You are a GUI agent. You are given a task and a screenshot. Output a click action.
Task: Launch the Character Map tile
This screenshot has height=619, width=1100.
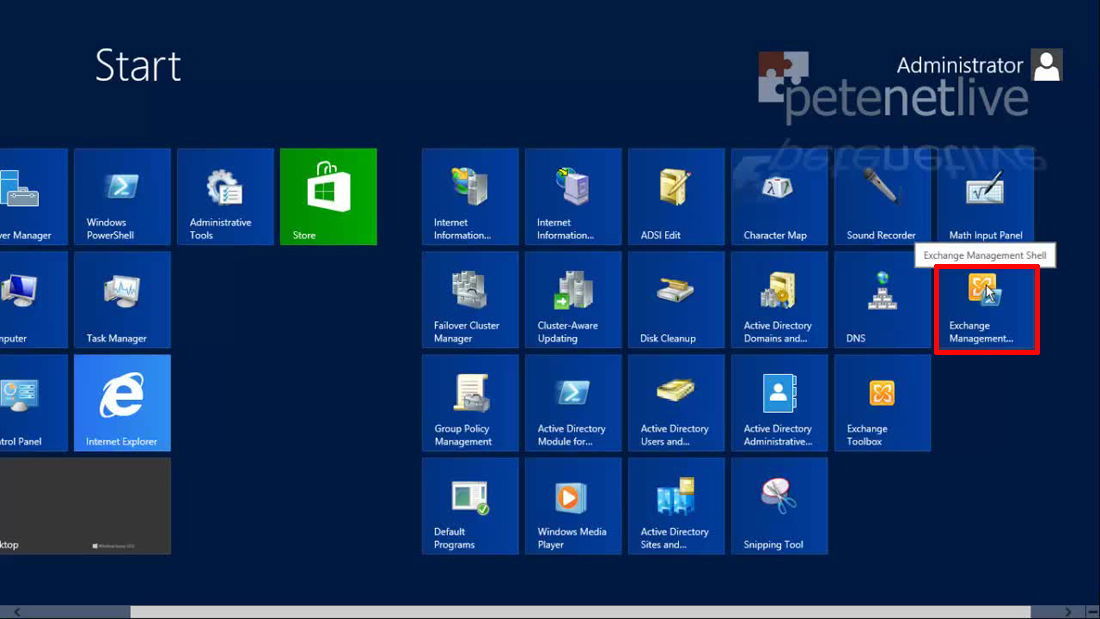(779, 197)
